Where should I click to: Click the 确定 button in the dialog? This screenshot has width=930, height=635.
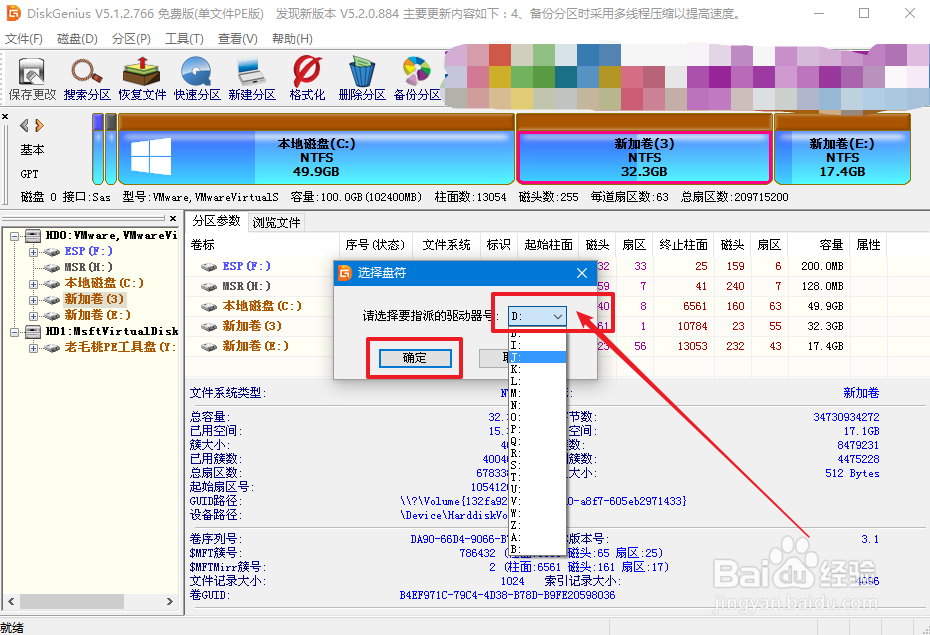[415, 358]
